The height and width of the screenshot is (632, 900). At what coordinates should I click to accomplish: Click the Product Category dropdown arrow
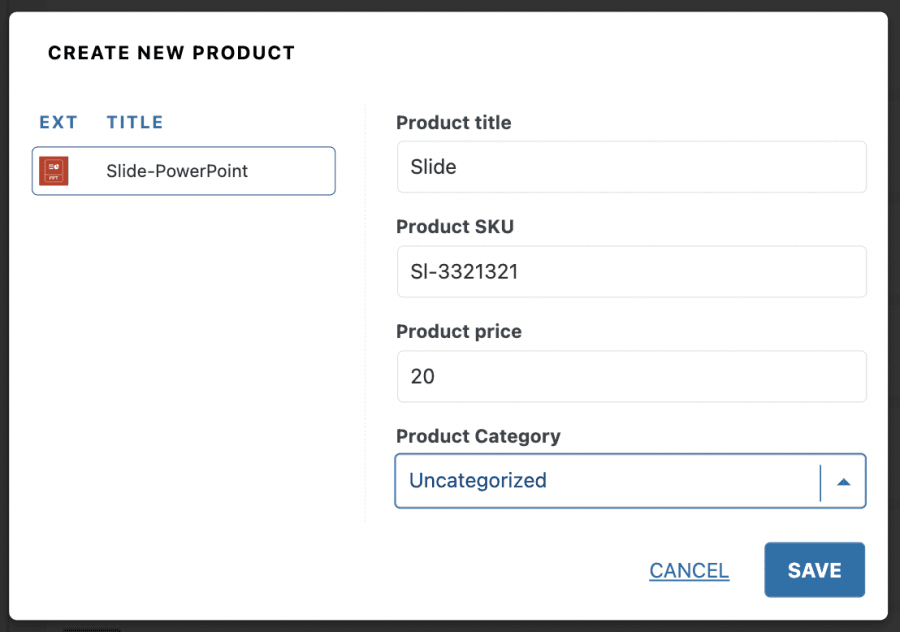pos(843,481)
